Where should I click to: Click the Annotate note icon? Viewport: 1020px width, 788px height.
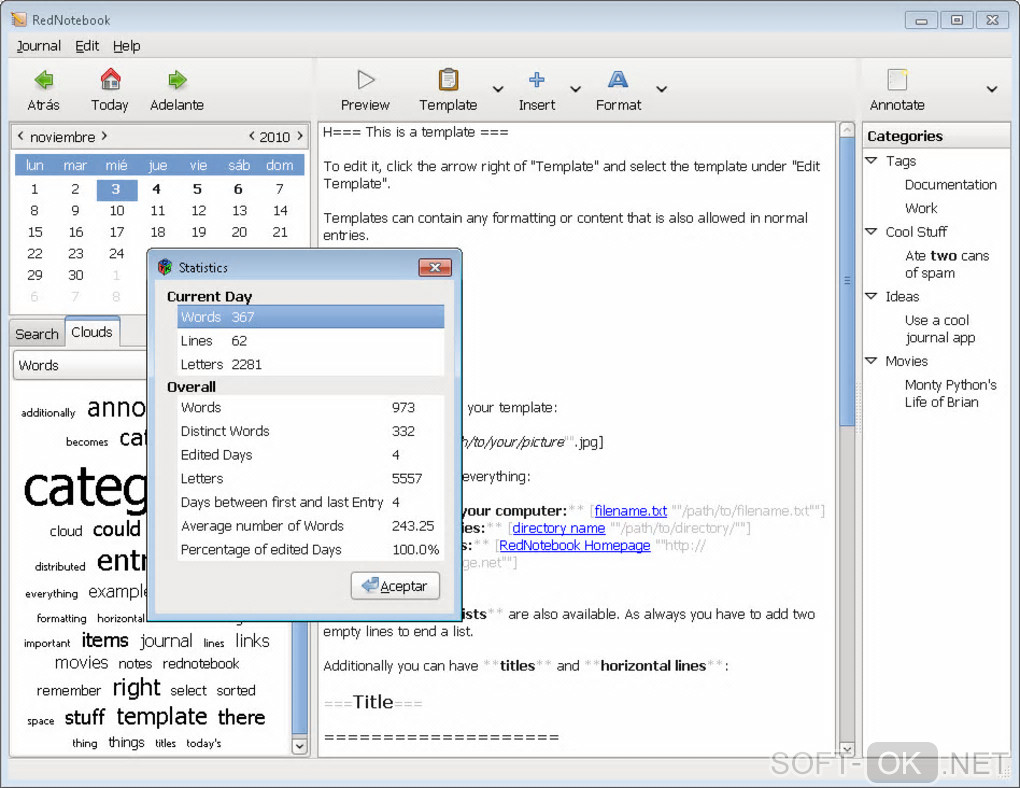pyautogui.click(x=897, y=79)
